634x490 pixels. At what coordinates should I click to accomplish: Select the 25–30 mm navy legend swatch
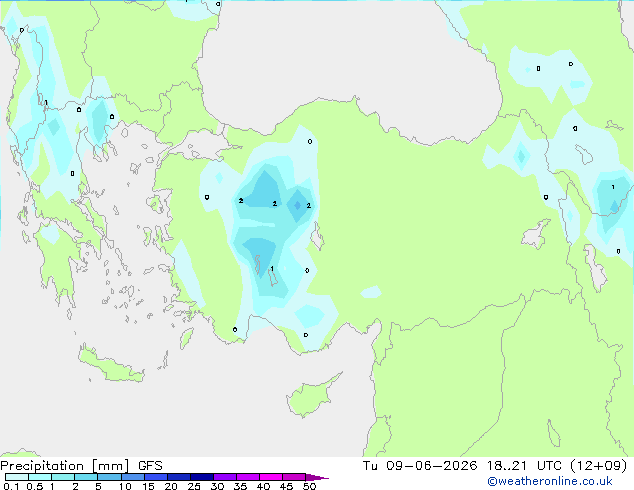click(x=202, y=477)
